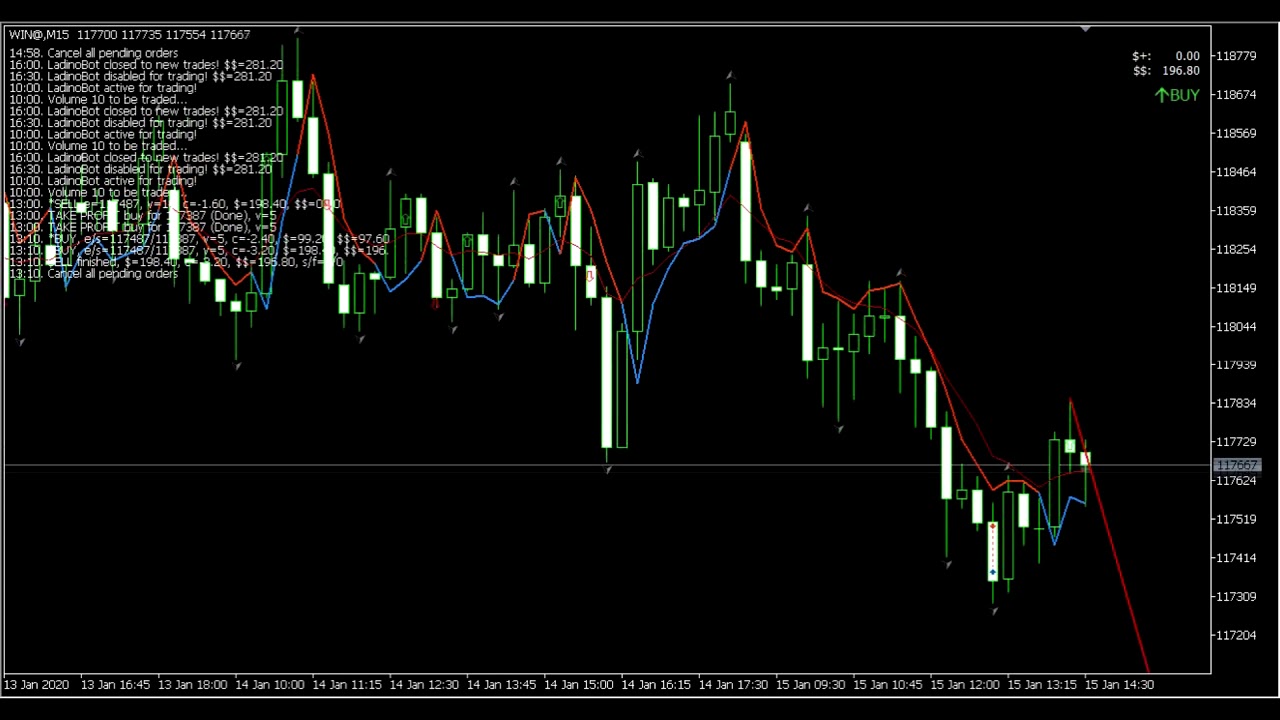Click the '$+: 0.00' profit readout

(x=1165, y=57)
